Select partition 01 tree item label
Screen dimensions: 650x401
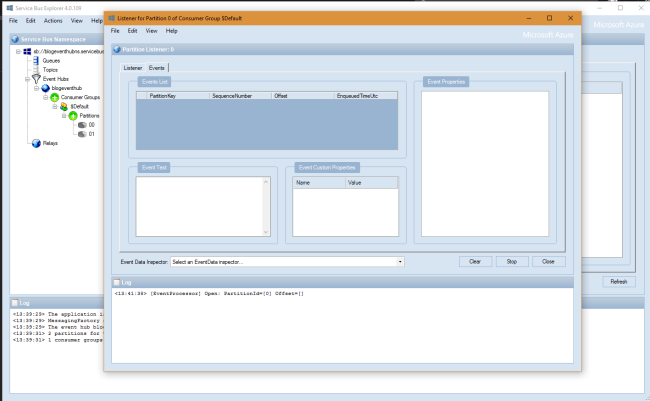click(x=92, y=134)
